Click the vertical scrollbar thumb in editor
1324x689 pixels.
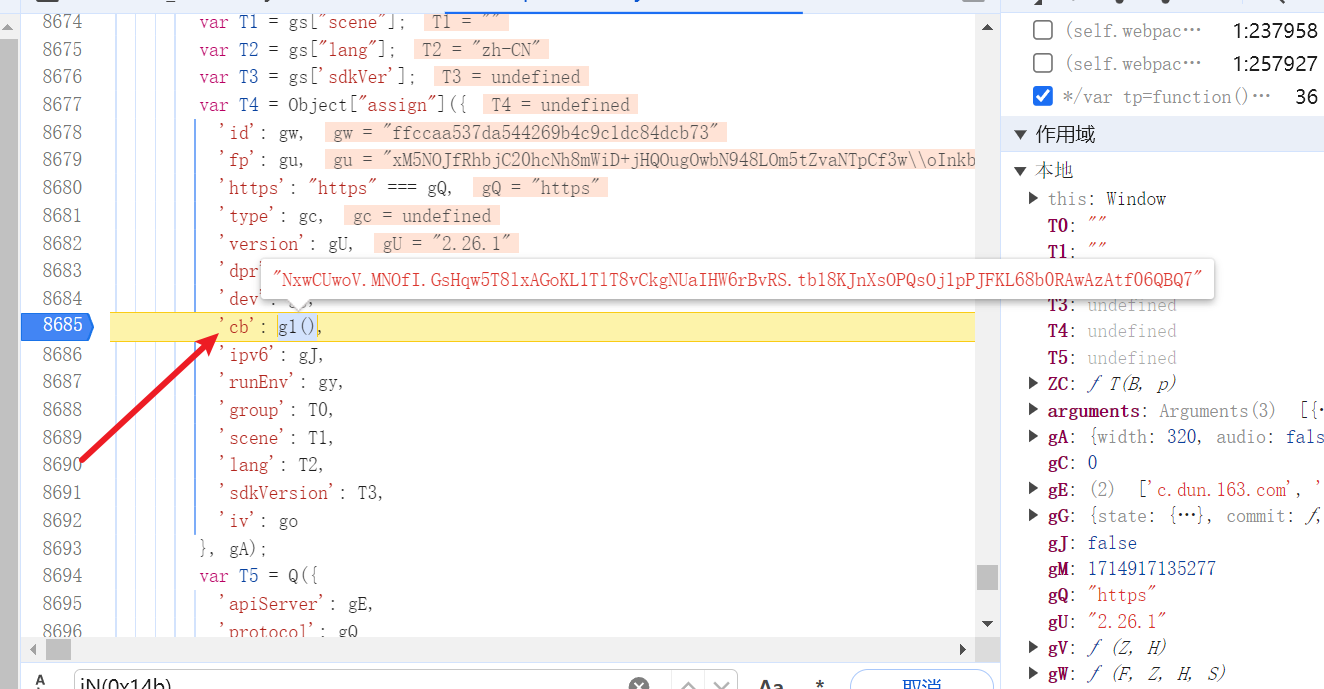(987, 577)
